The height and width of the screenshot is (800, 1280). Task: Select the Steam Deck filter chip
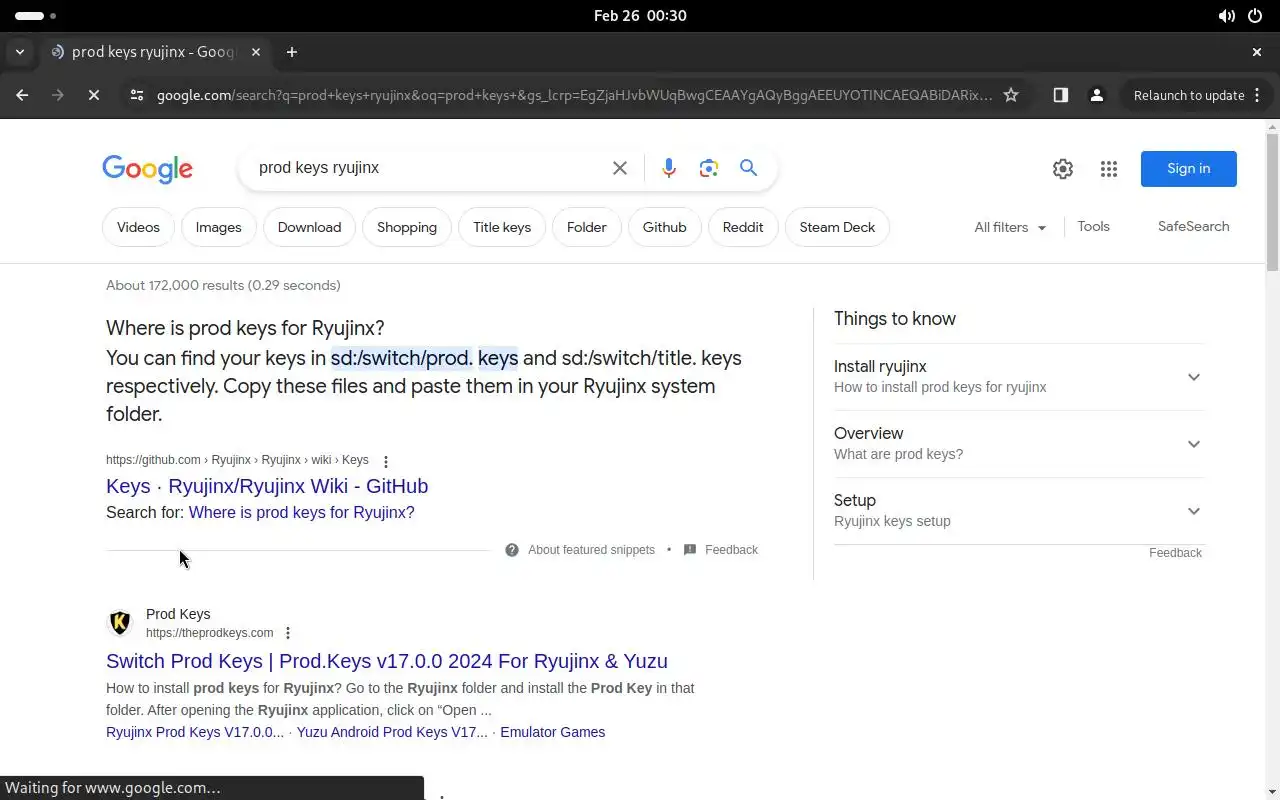coord(837,227)
